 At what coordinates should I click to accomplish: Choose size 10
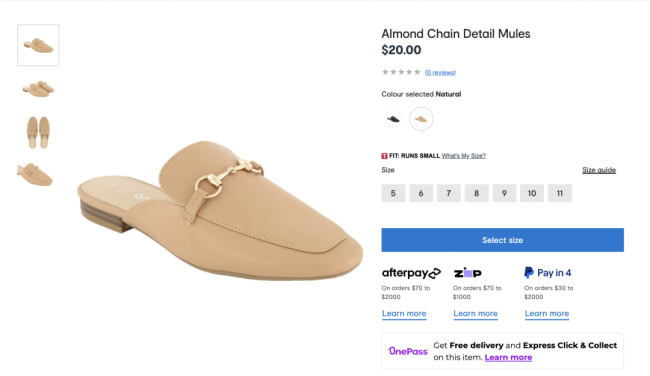tap(532, 193)
